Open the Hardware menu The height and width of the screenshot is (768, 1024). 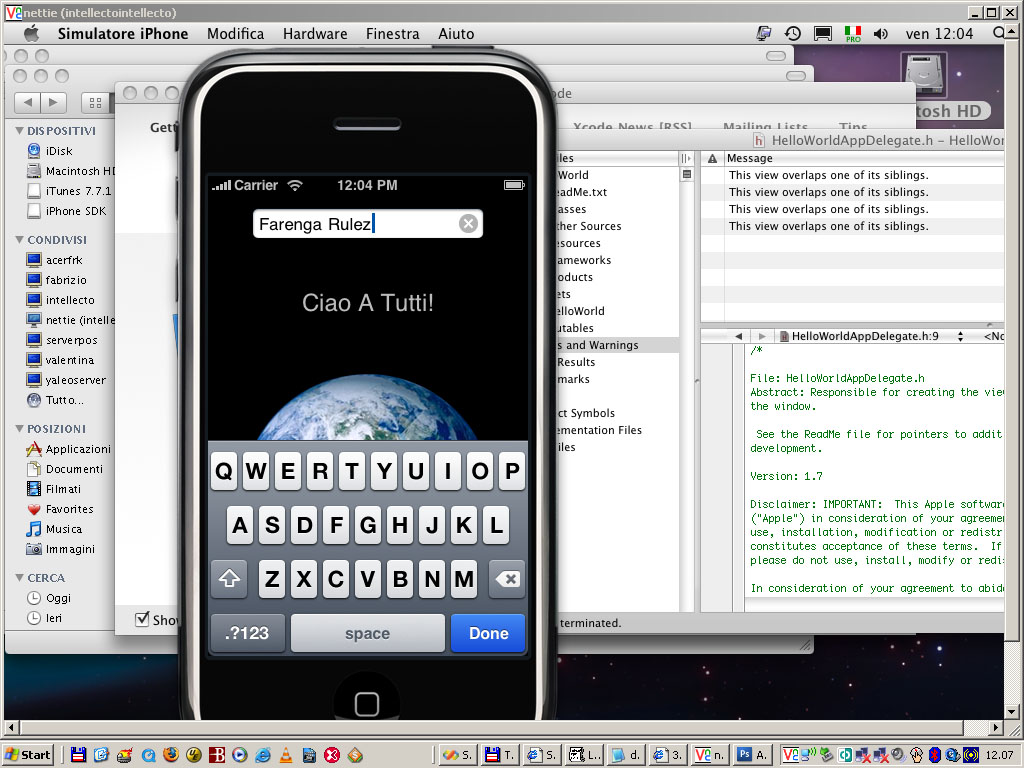pos(315,34)
